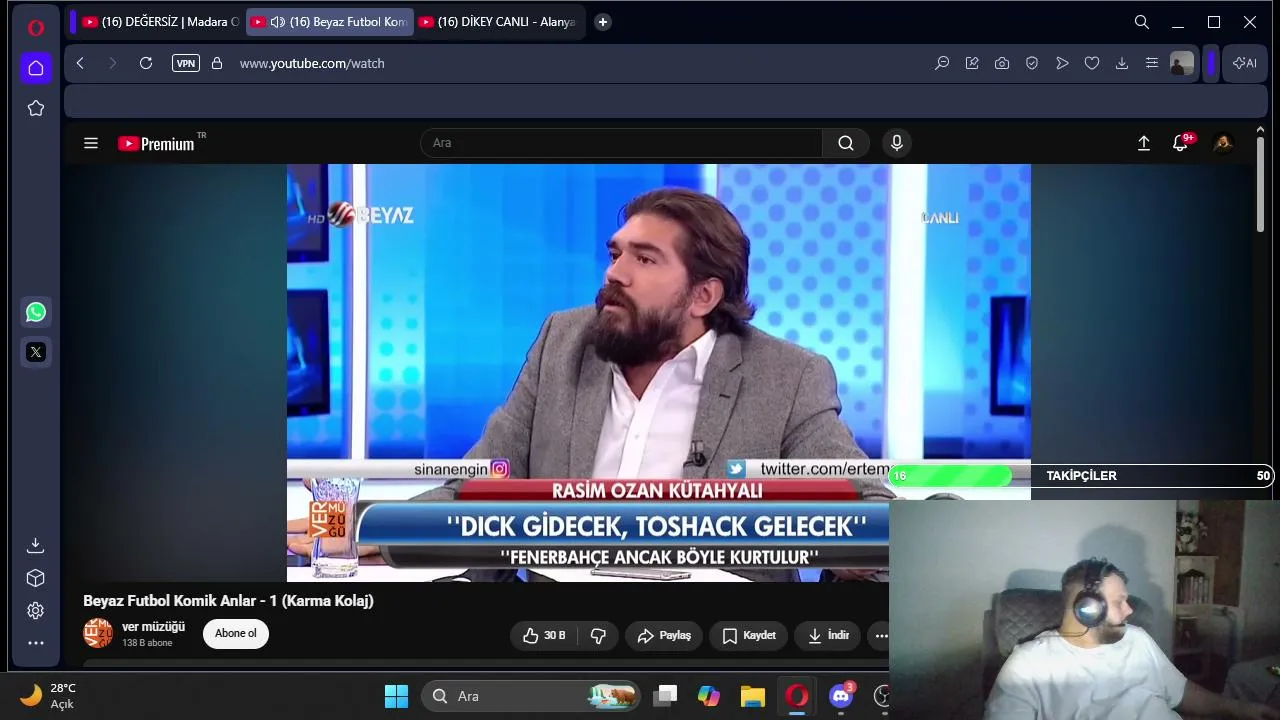Open Opera Start Page home icon

click(x=36, y=68)
